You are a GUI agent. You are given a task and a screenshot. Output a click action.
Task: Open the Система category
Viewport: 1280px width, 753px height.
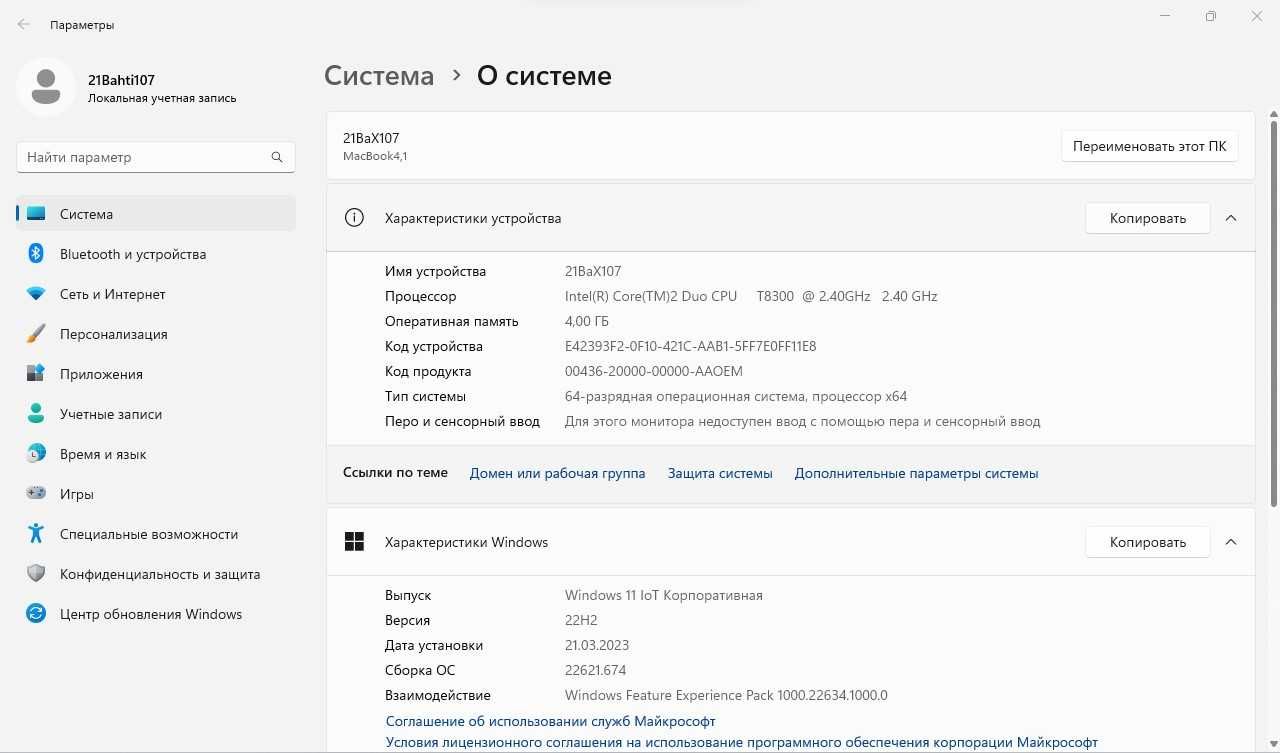click(x=156, y=214)
